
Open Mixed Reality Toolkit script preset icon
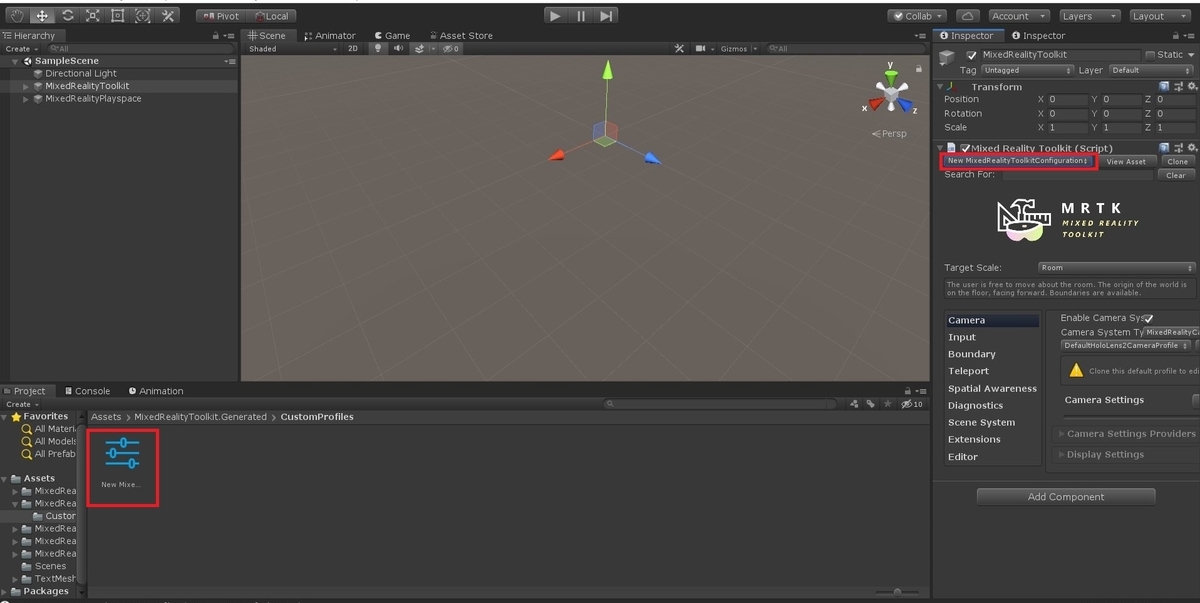[1178, 147]
